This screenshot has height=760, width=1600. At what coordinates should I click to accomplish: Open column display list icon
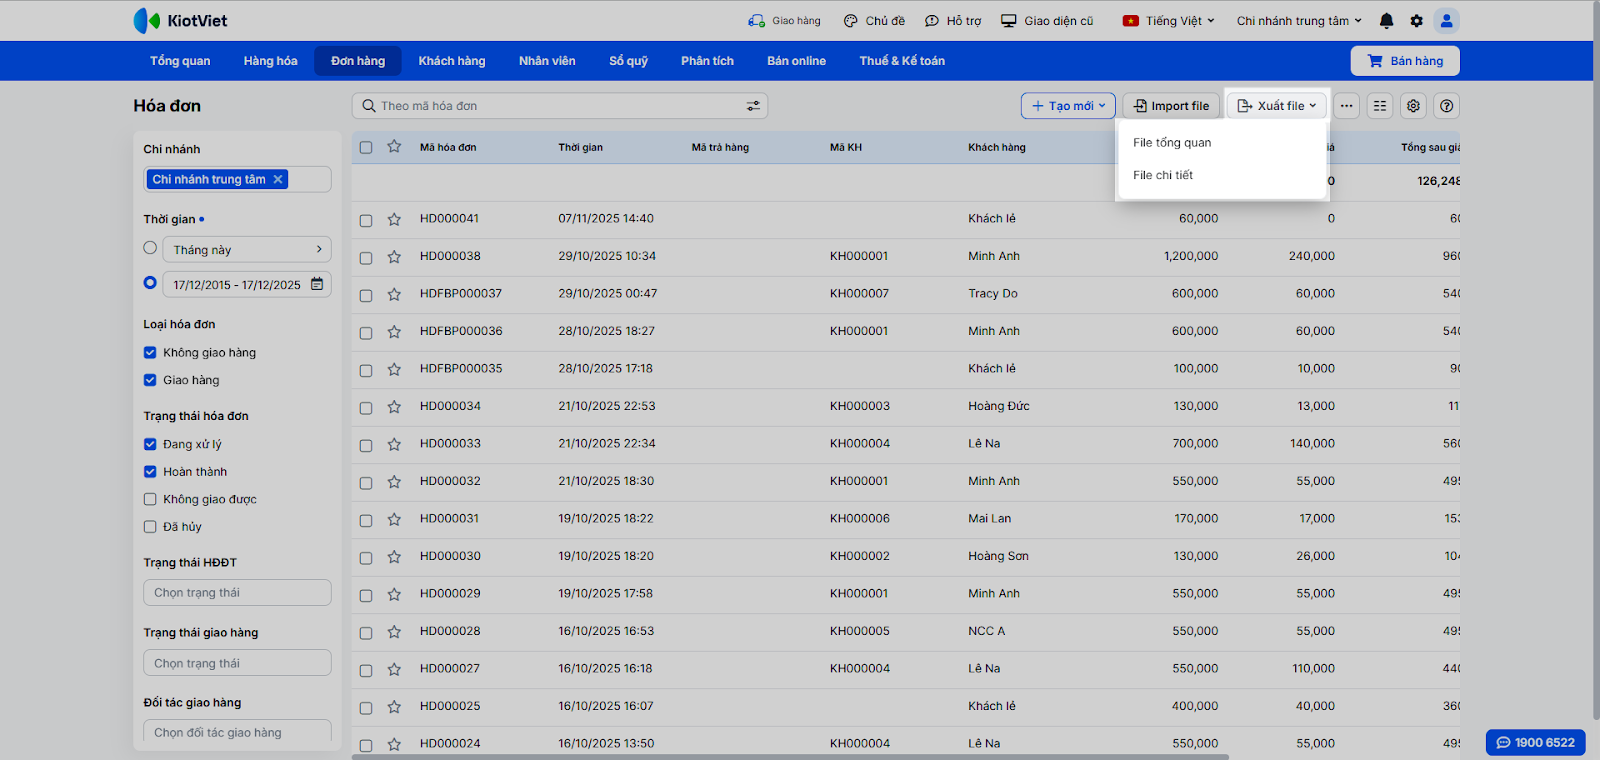point(1380,106)
